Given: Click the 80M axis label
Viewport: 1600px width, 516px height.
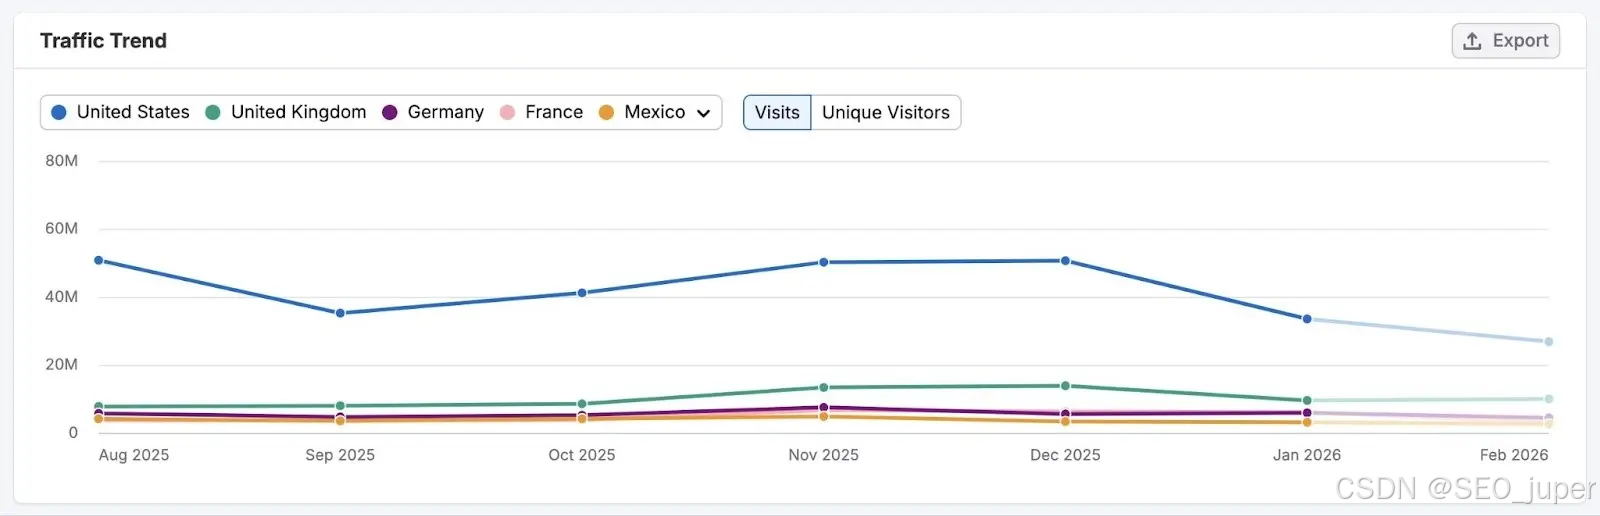Looking at the screenshot, I should [x=61, y=161].
